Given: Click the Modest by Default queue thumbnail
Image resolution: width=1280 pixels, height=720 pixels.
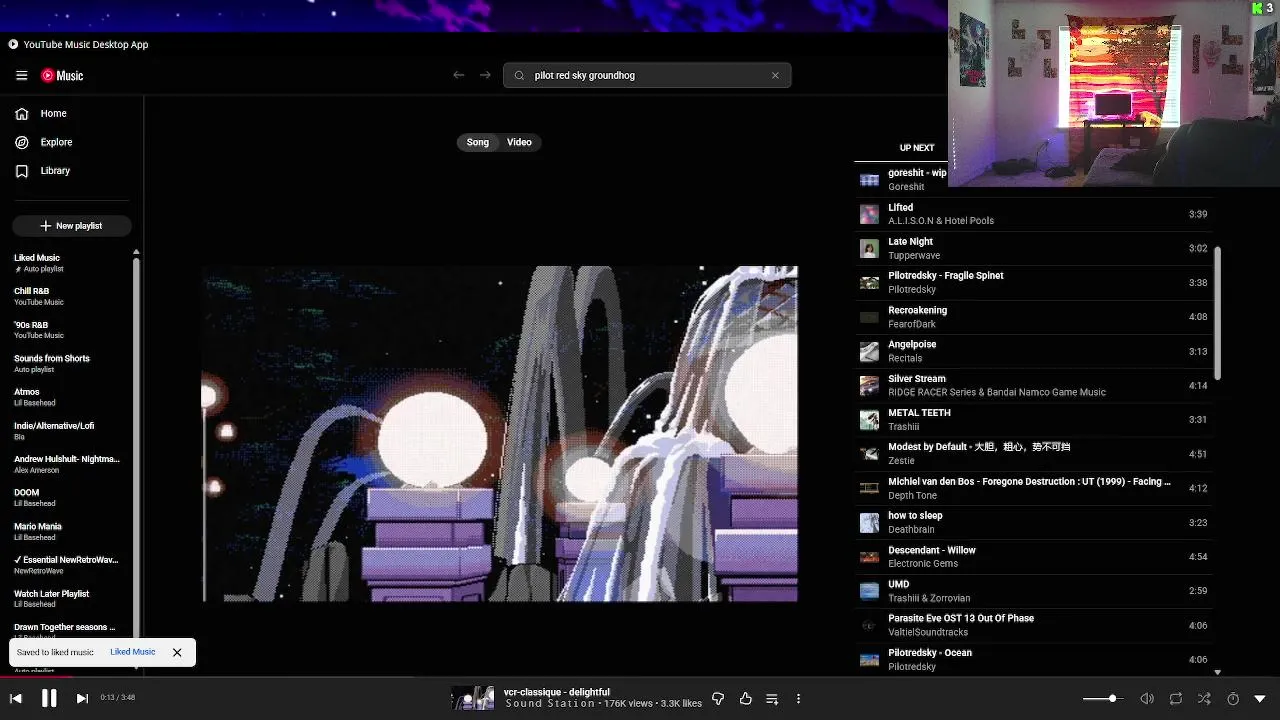Looking at the screenshot, I should click(x=869, y=454).
